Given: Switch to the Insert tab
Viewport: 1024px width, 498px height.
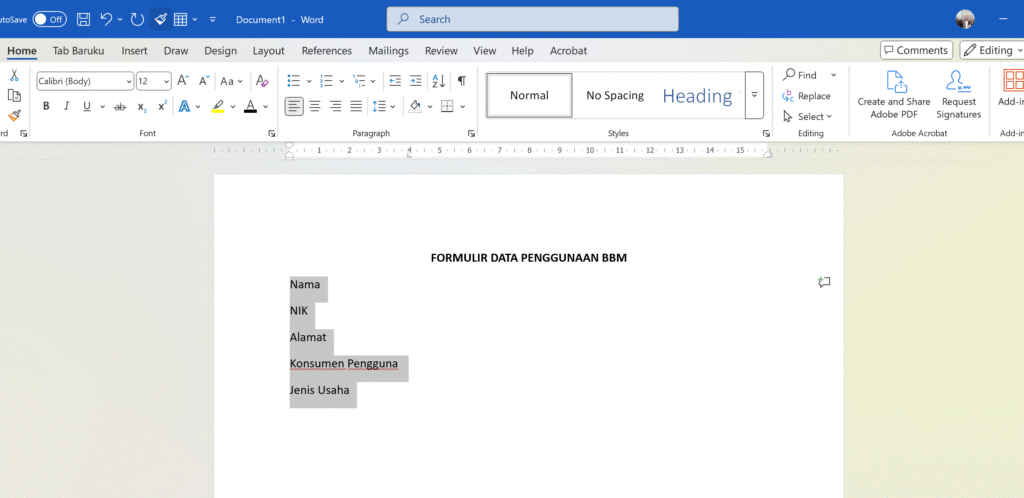Looking at the screenshot, I should click(x=135, y=50).
